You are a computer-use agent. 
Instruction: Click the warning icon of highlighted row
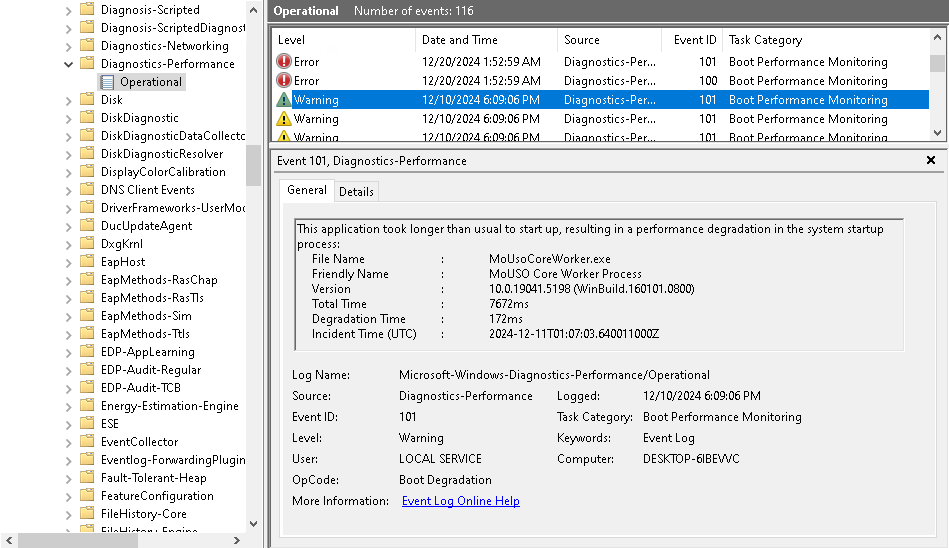click(283, 99)
